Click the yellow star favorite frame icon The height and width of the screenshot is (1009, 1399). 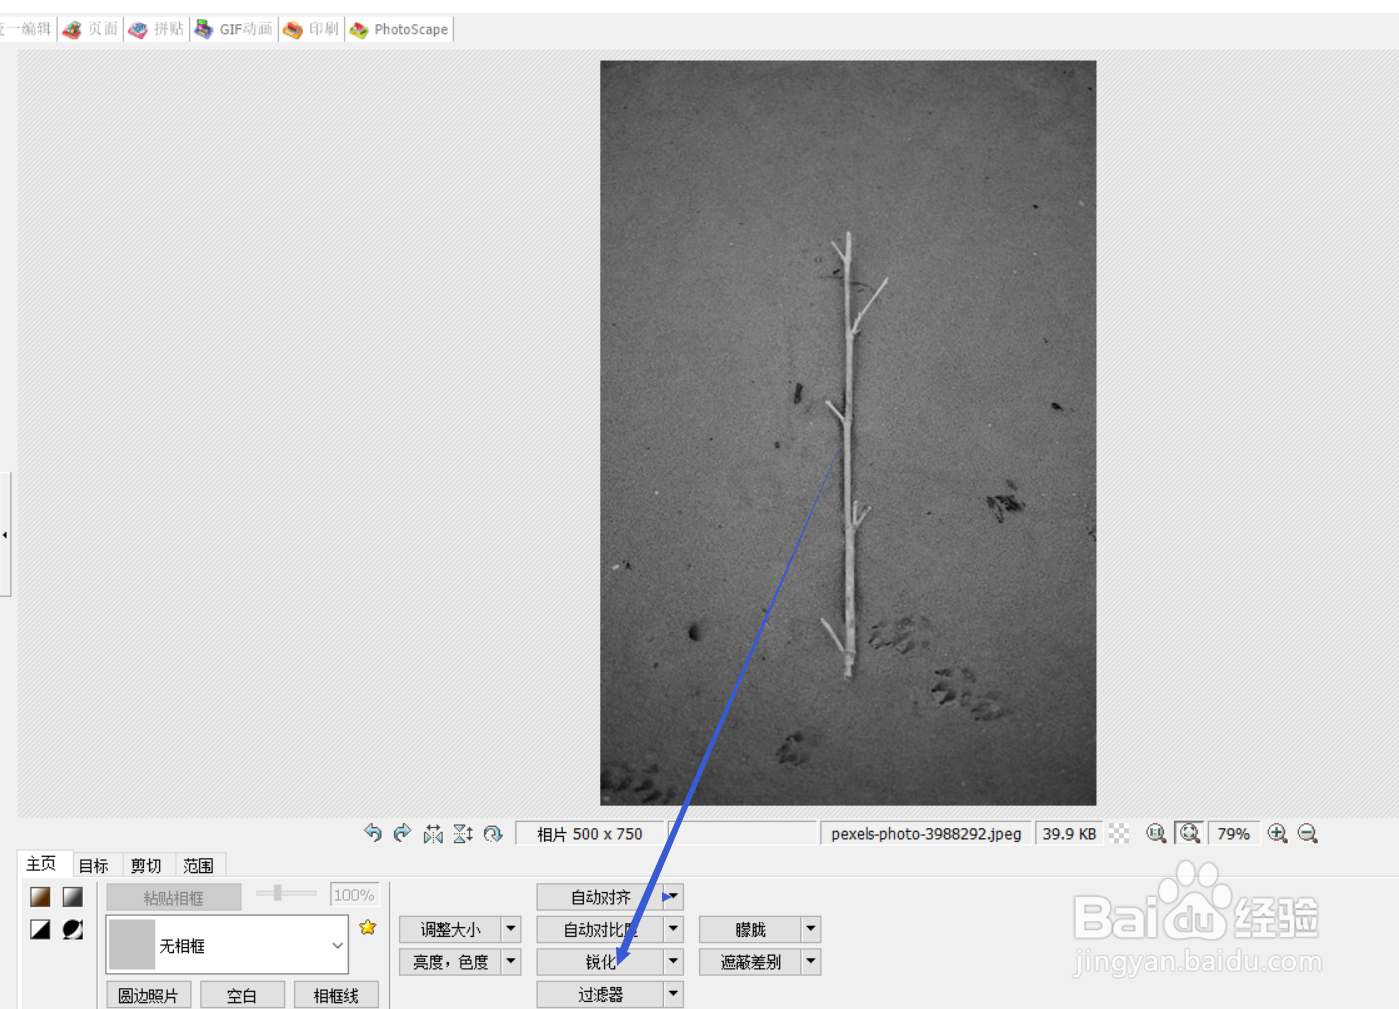click(368, 927)
